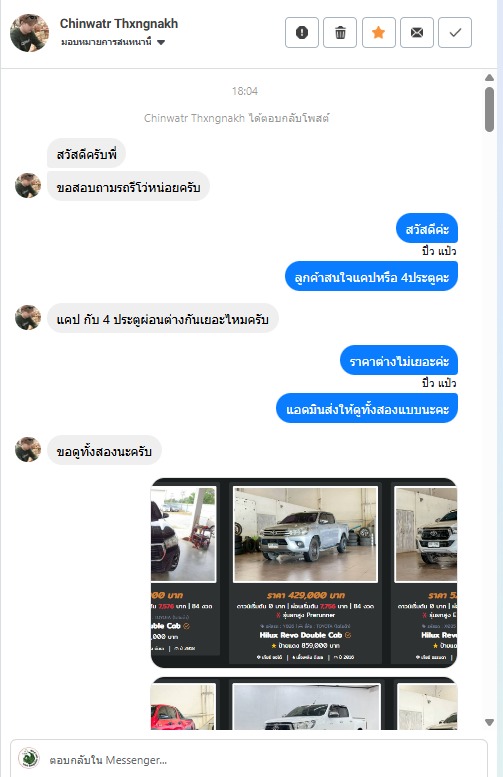Mark conversation done with checkmark button
The height and width of the screenshot is (777, 503).
click(x=455, y=33)
